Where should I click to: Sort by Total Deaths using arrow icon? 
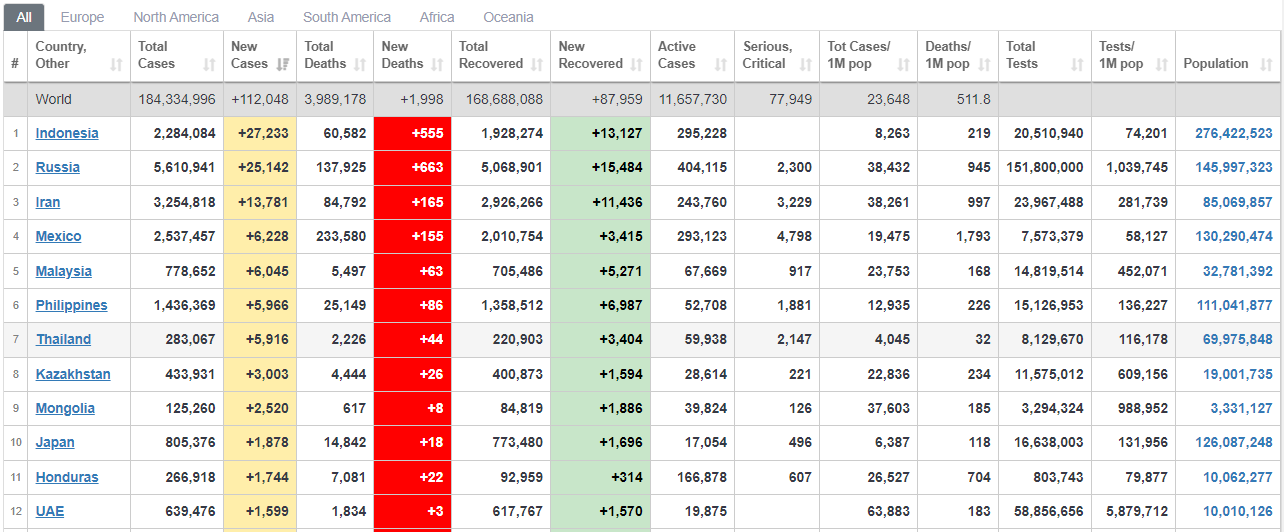pos(359,64)
